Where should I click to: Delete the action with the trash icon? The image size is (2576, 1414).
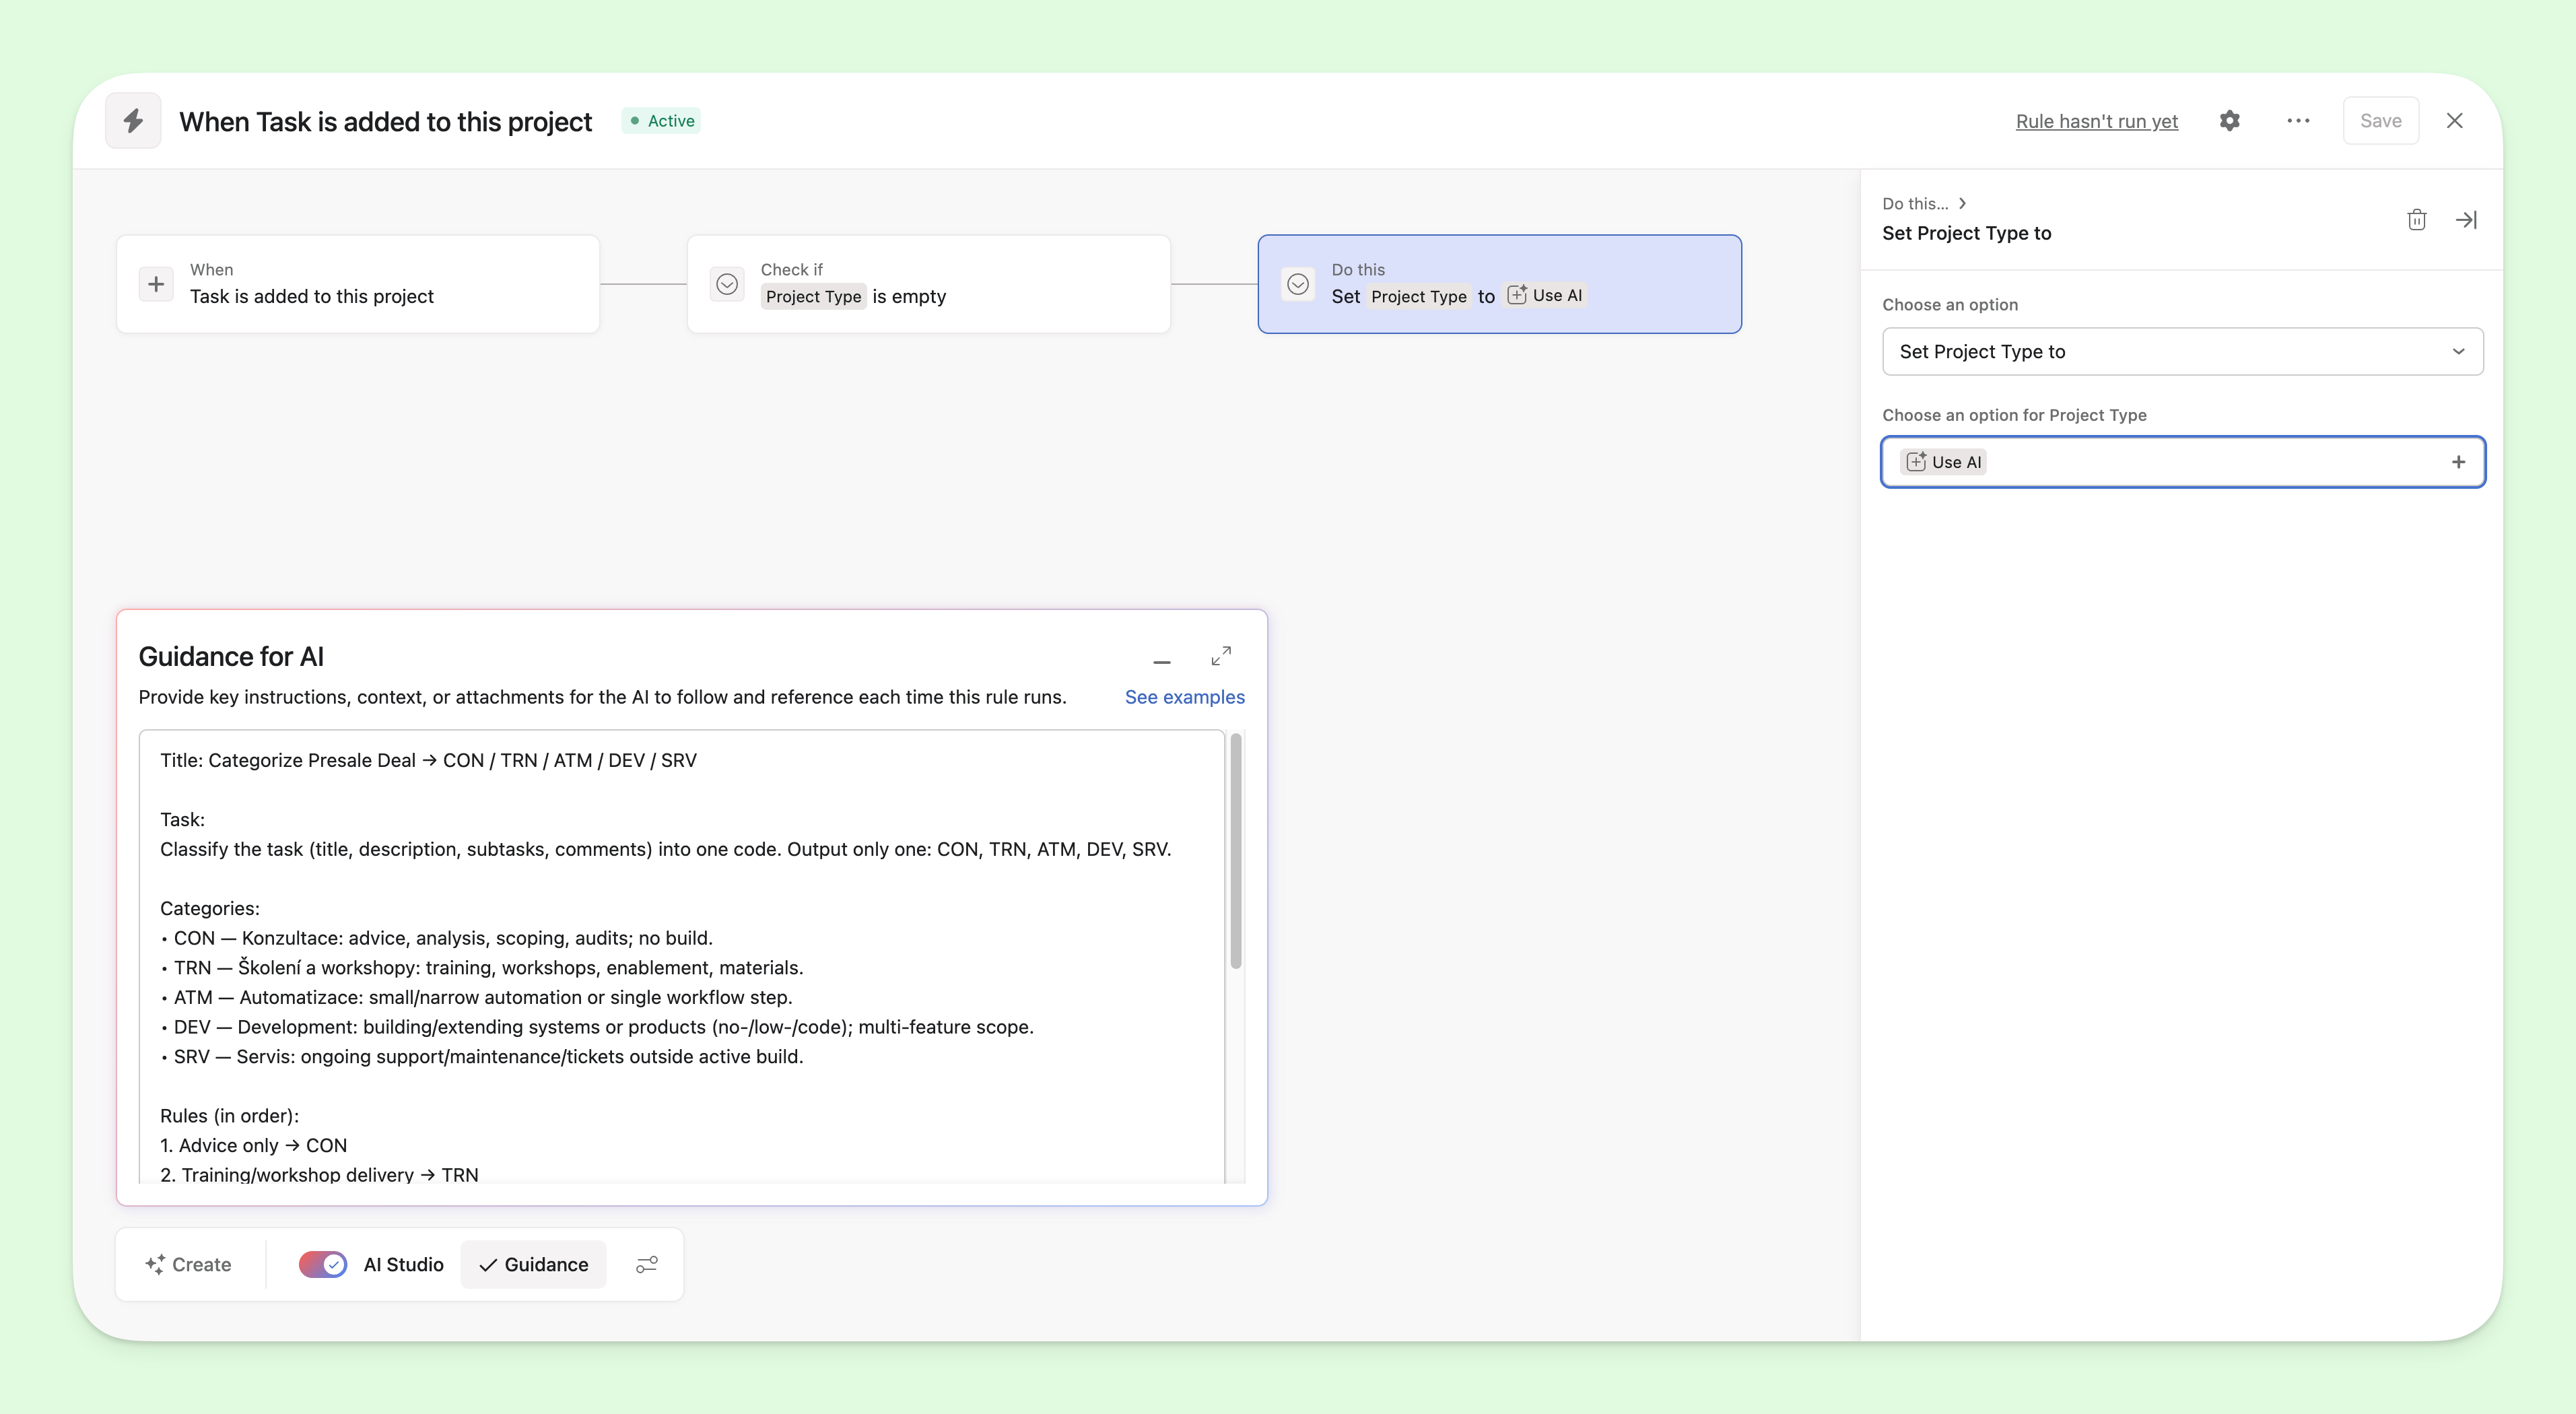2416,220
